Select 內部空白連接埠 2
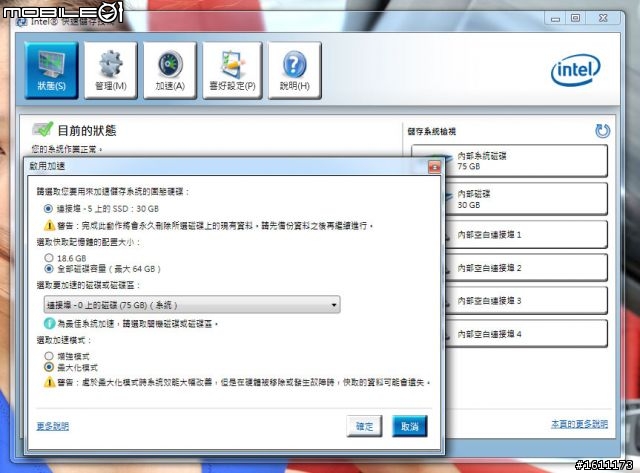Screen dimensions: 640x473 click(x=525, y=268)
